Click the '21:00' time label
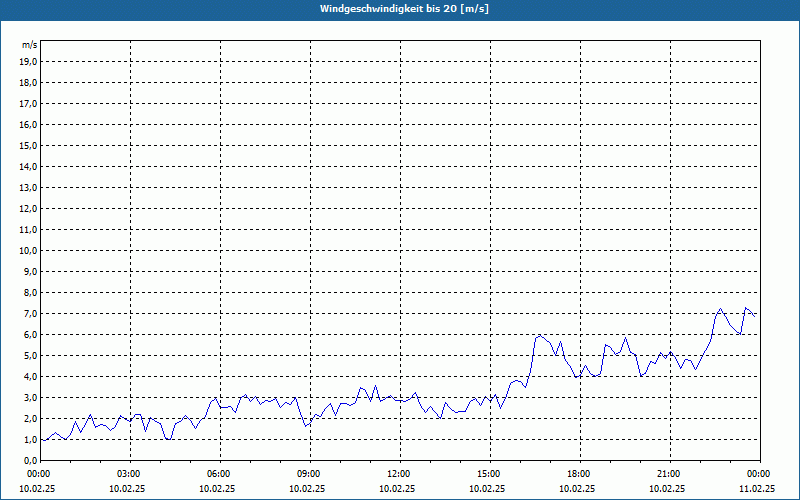 670,474
